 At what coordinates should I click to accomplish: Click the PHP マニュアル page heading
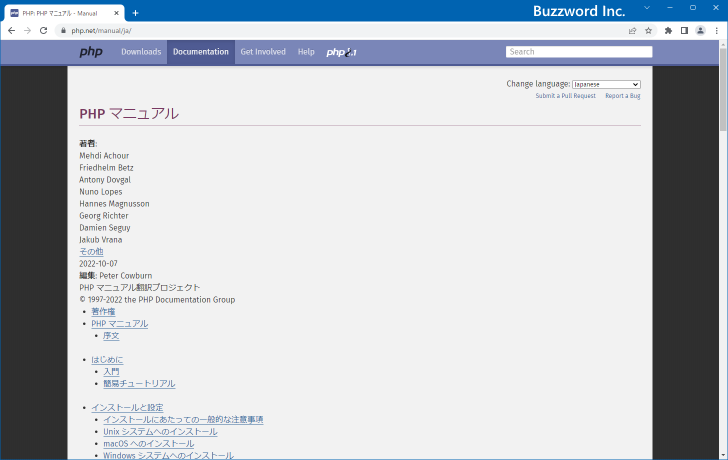click(129, 114)
